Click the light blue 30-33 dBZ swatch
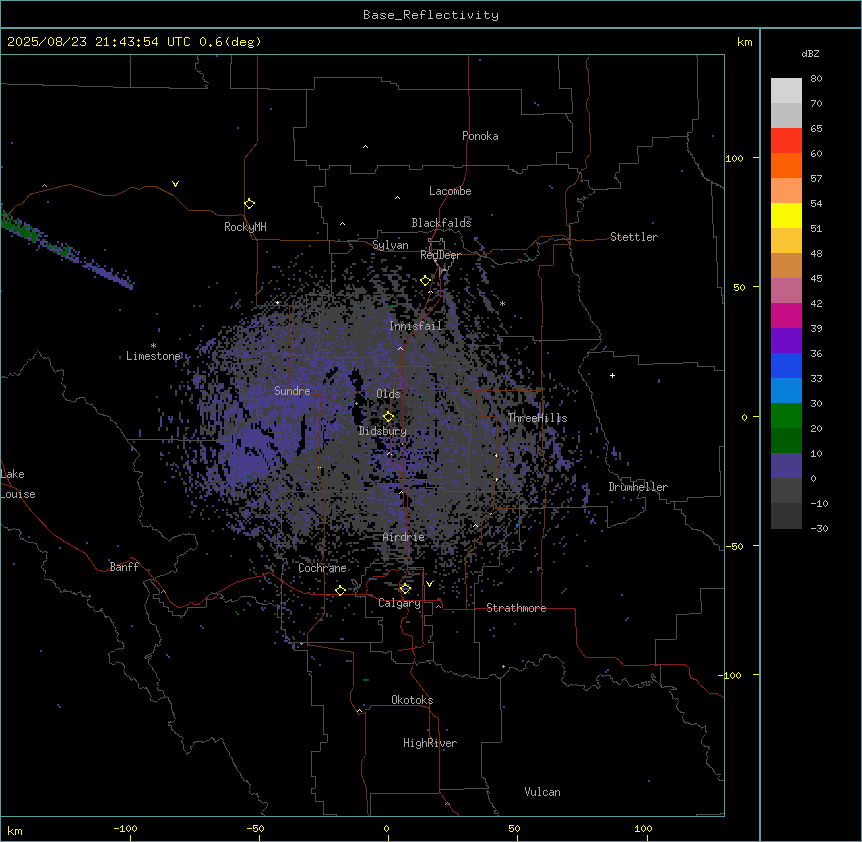 coord(786,391)
